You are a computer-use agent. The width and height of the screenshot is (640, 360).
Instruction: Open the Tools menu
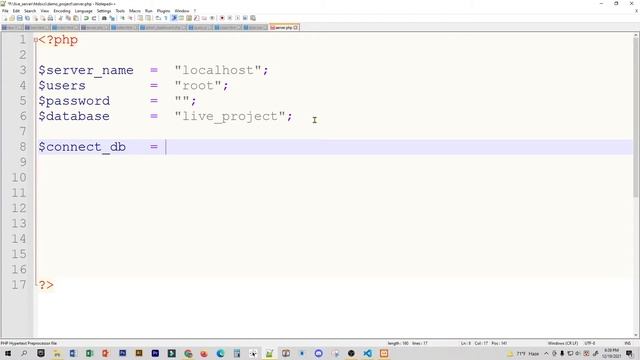pyautogui.click(x=120, y=11)
